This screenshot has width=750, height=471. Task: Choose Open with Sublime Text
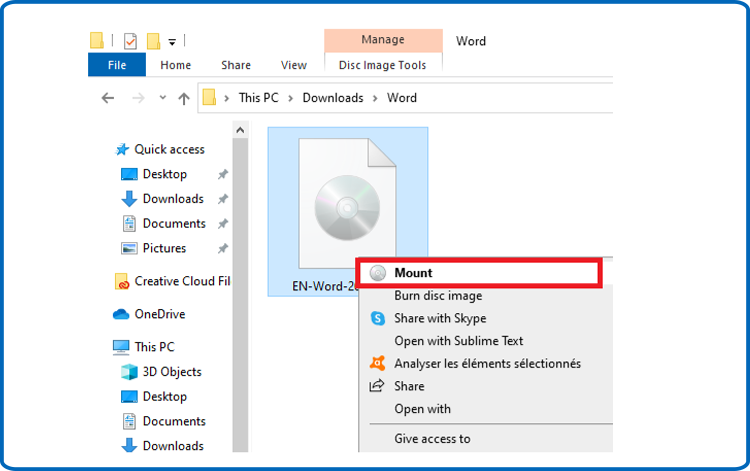point(459,341)
